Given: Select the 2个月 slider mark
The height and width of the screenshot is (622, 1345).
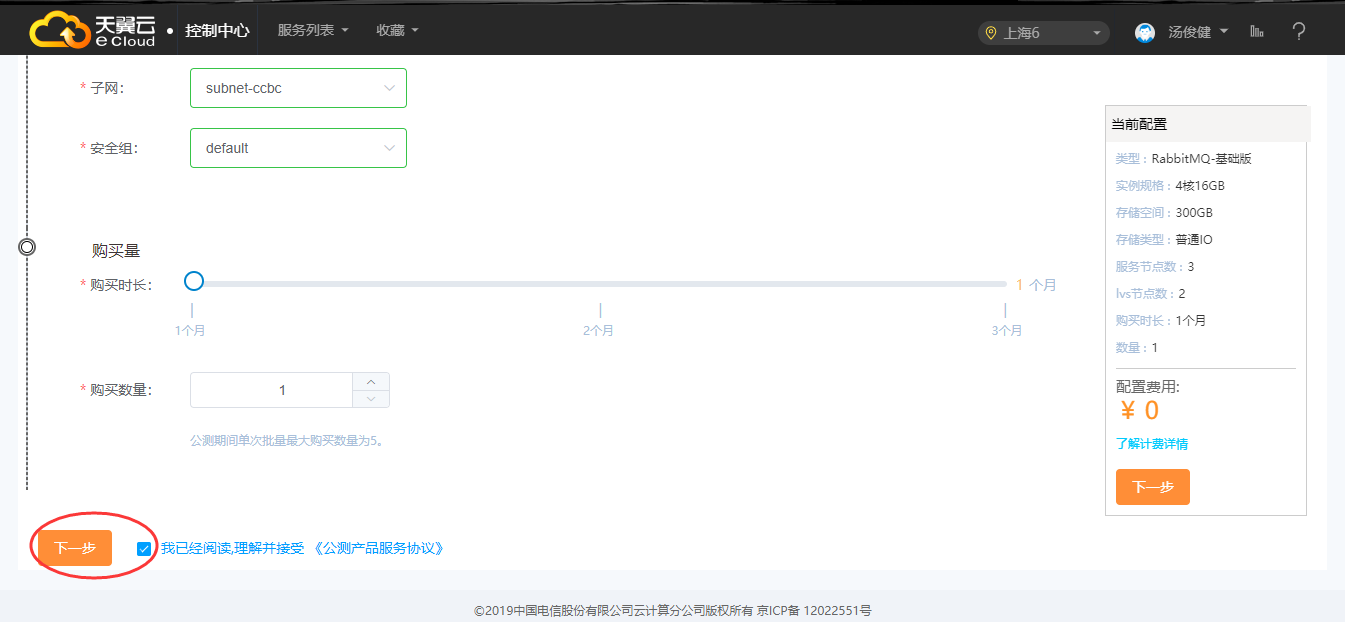Looking at the screenshot, I should click(x=598, y=330).
